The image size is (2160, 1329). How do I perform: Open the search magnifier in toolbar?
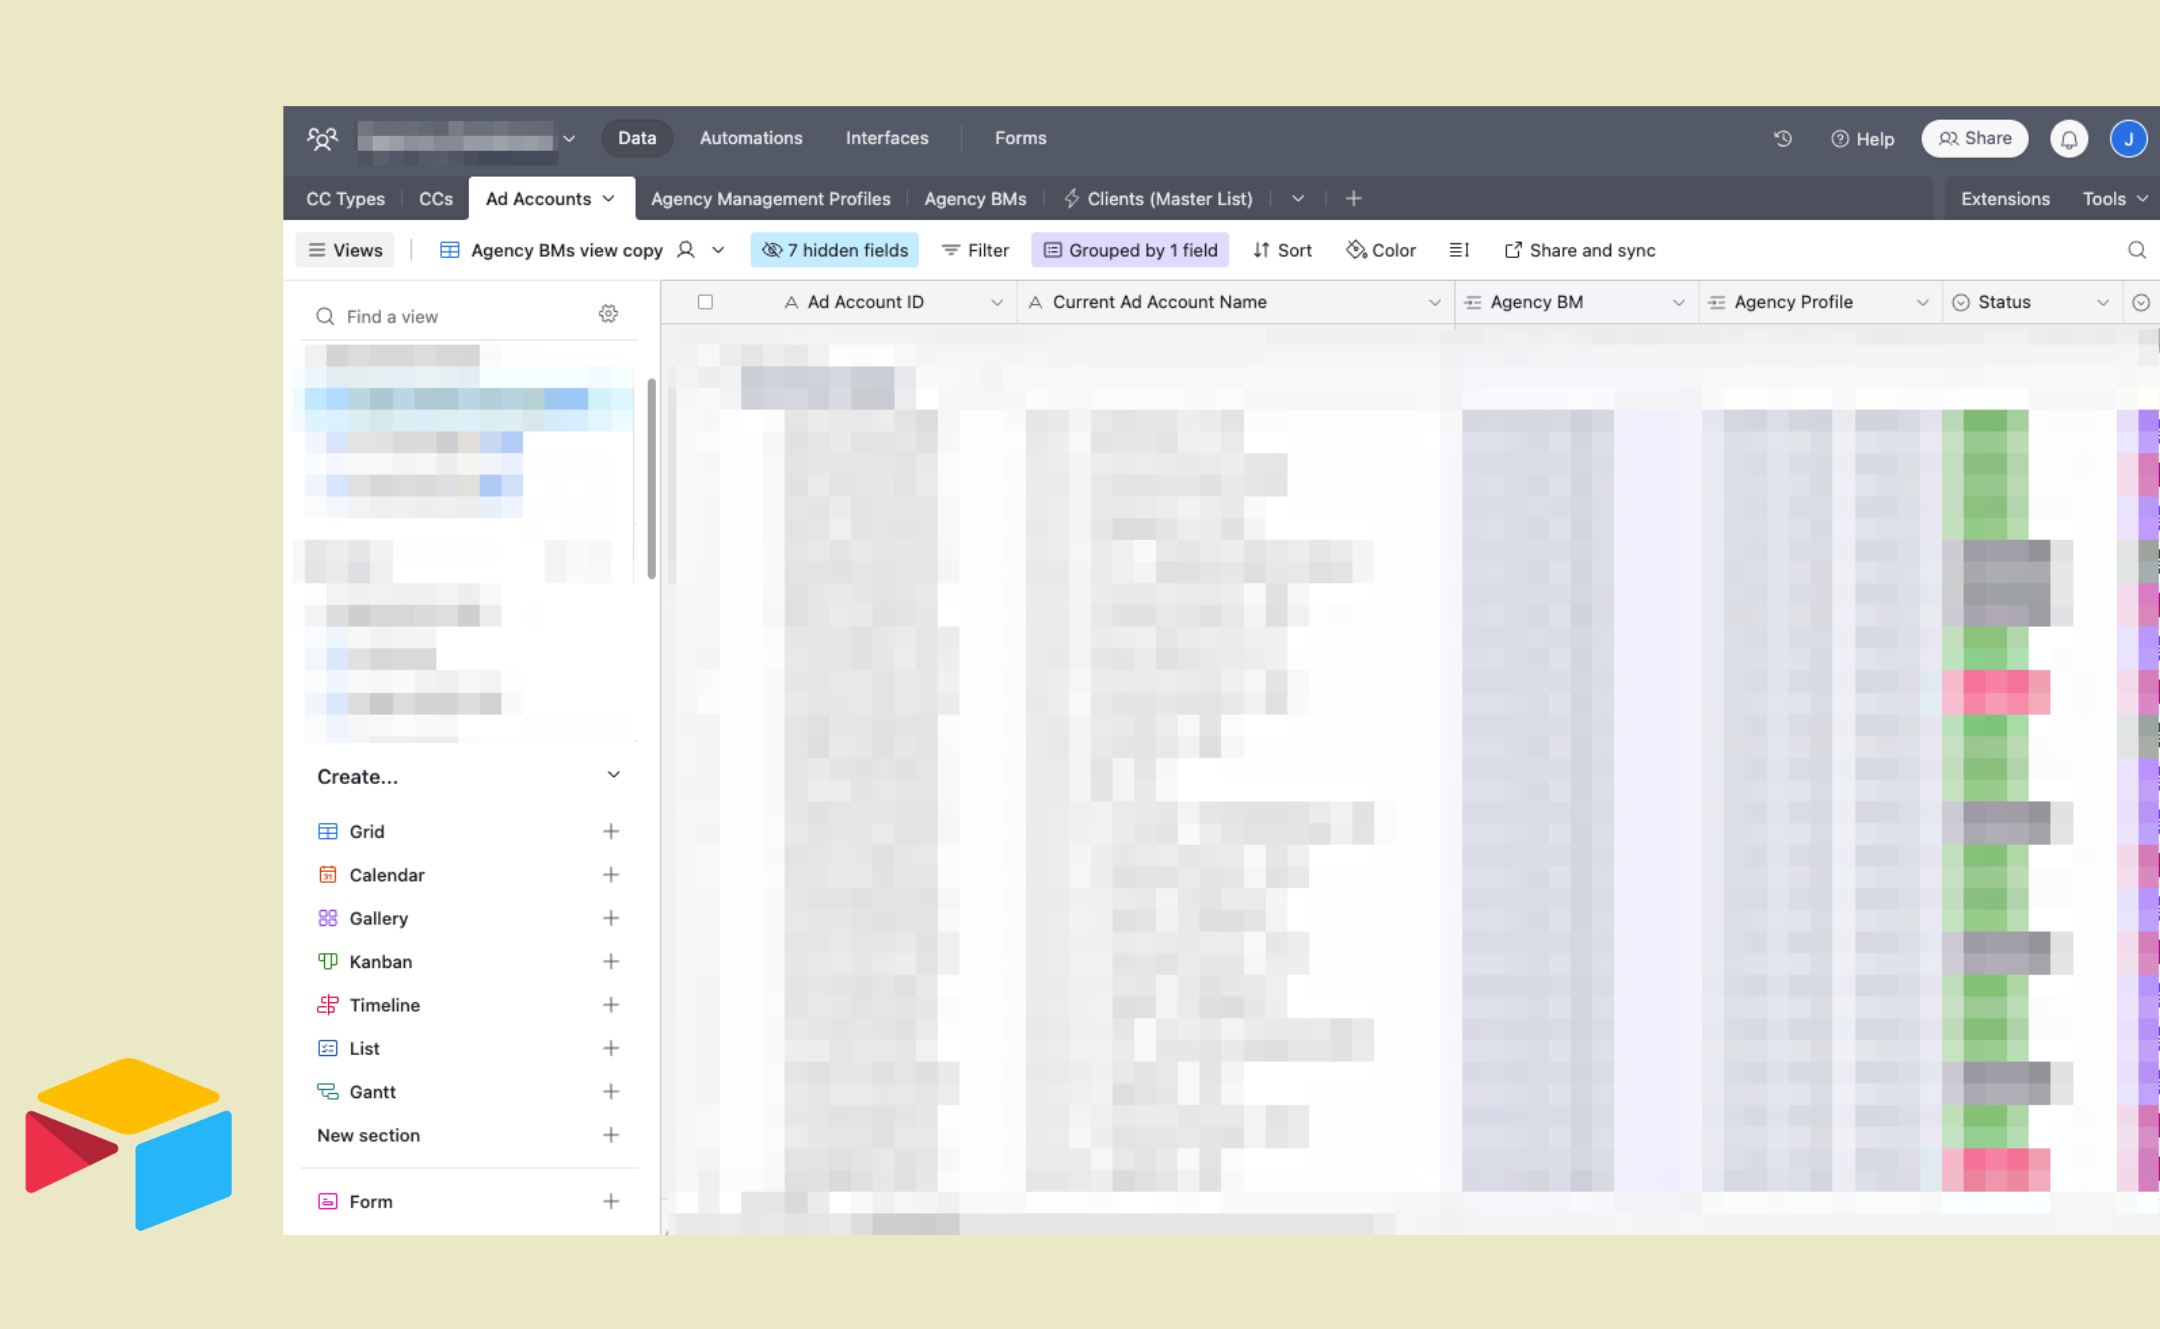2136,250
